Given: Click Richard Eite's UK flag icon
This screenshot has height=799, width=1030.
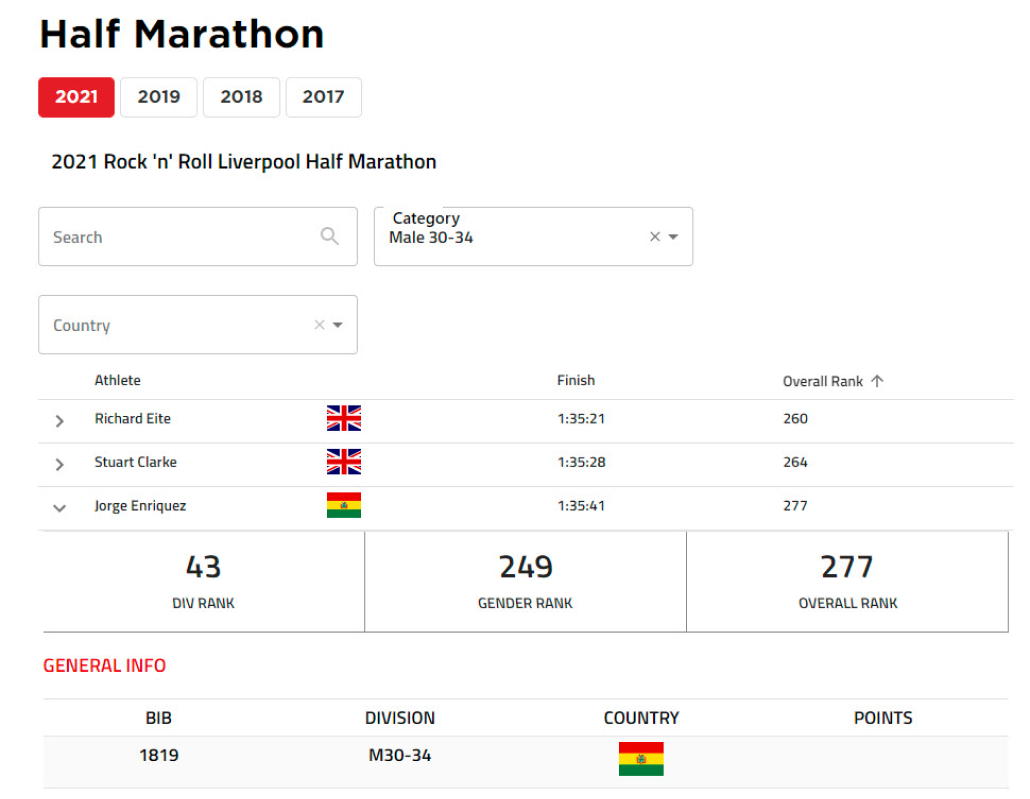Looking at the screenshot, I should point(343,418).
